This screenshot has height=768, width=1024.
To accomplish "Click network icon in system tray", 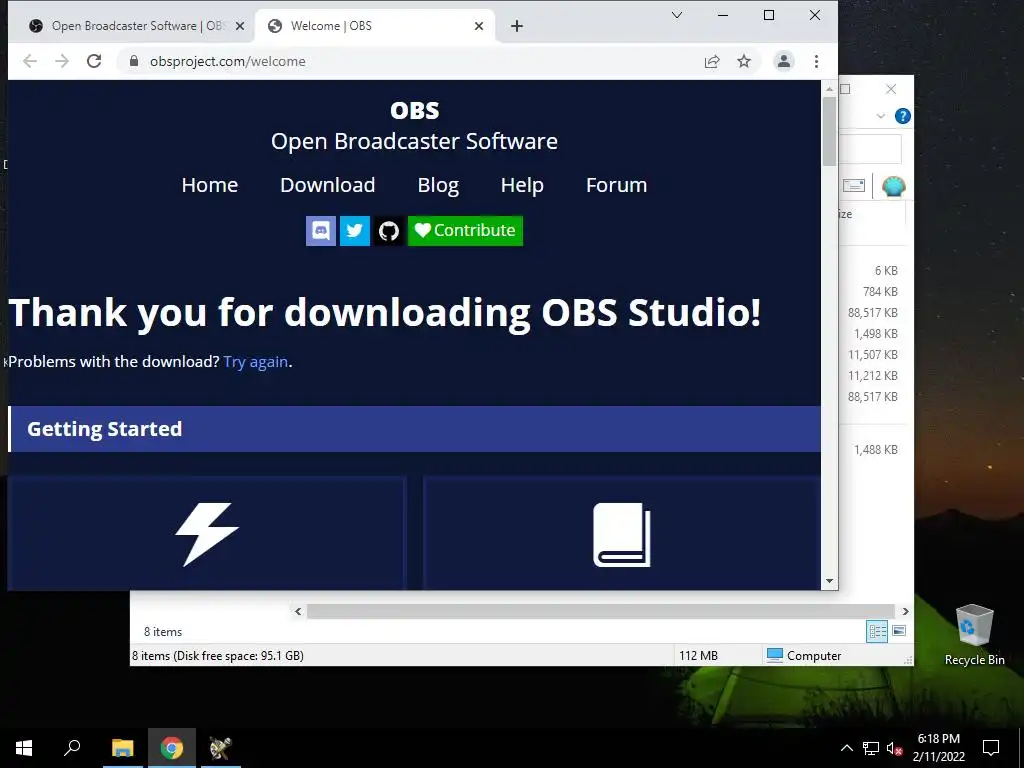I will pyautogui.click(x=871, y=748).
